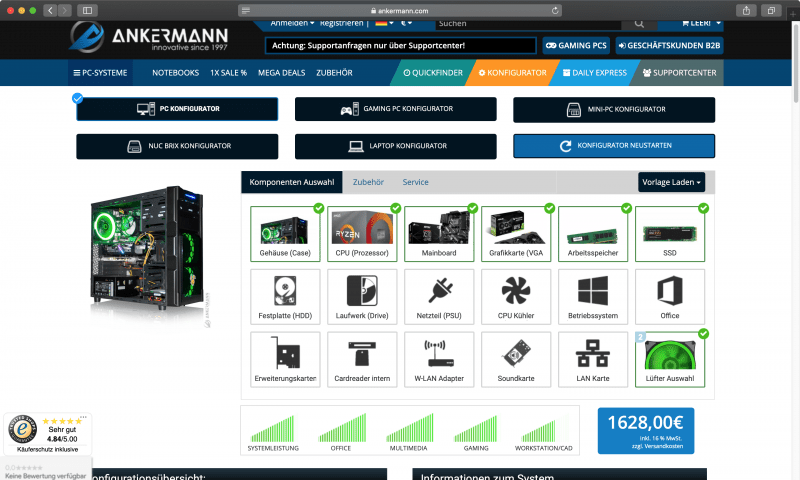Open the MEGA DEALS menu item
This screenshot has width=800, height=480.
pos(282,73)
